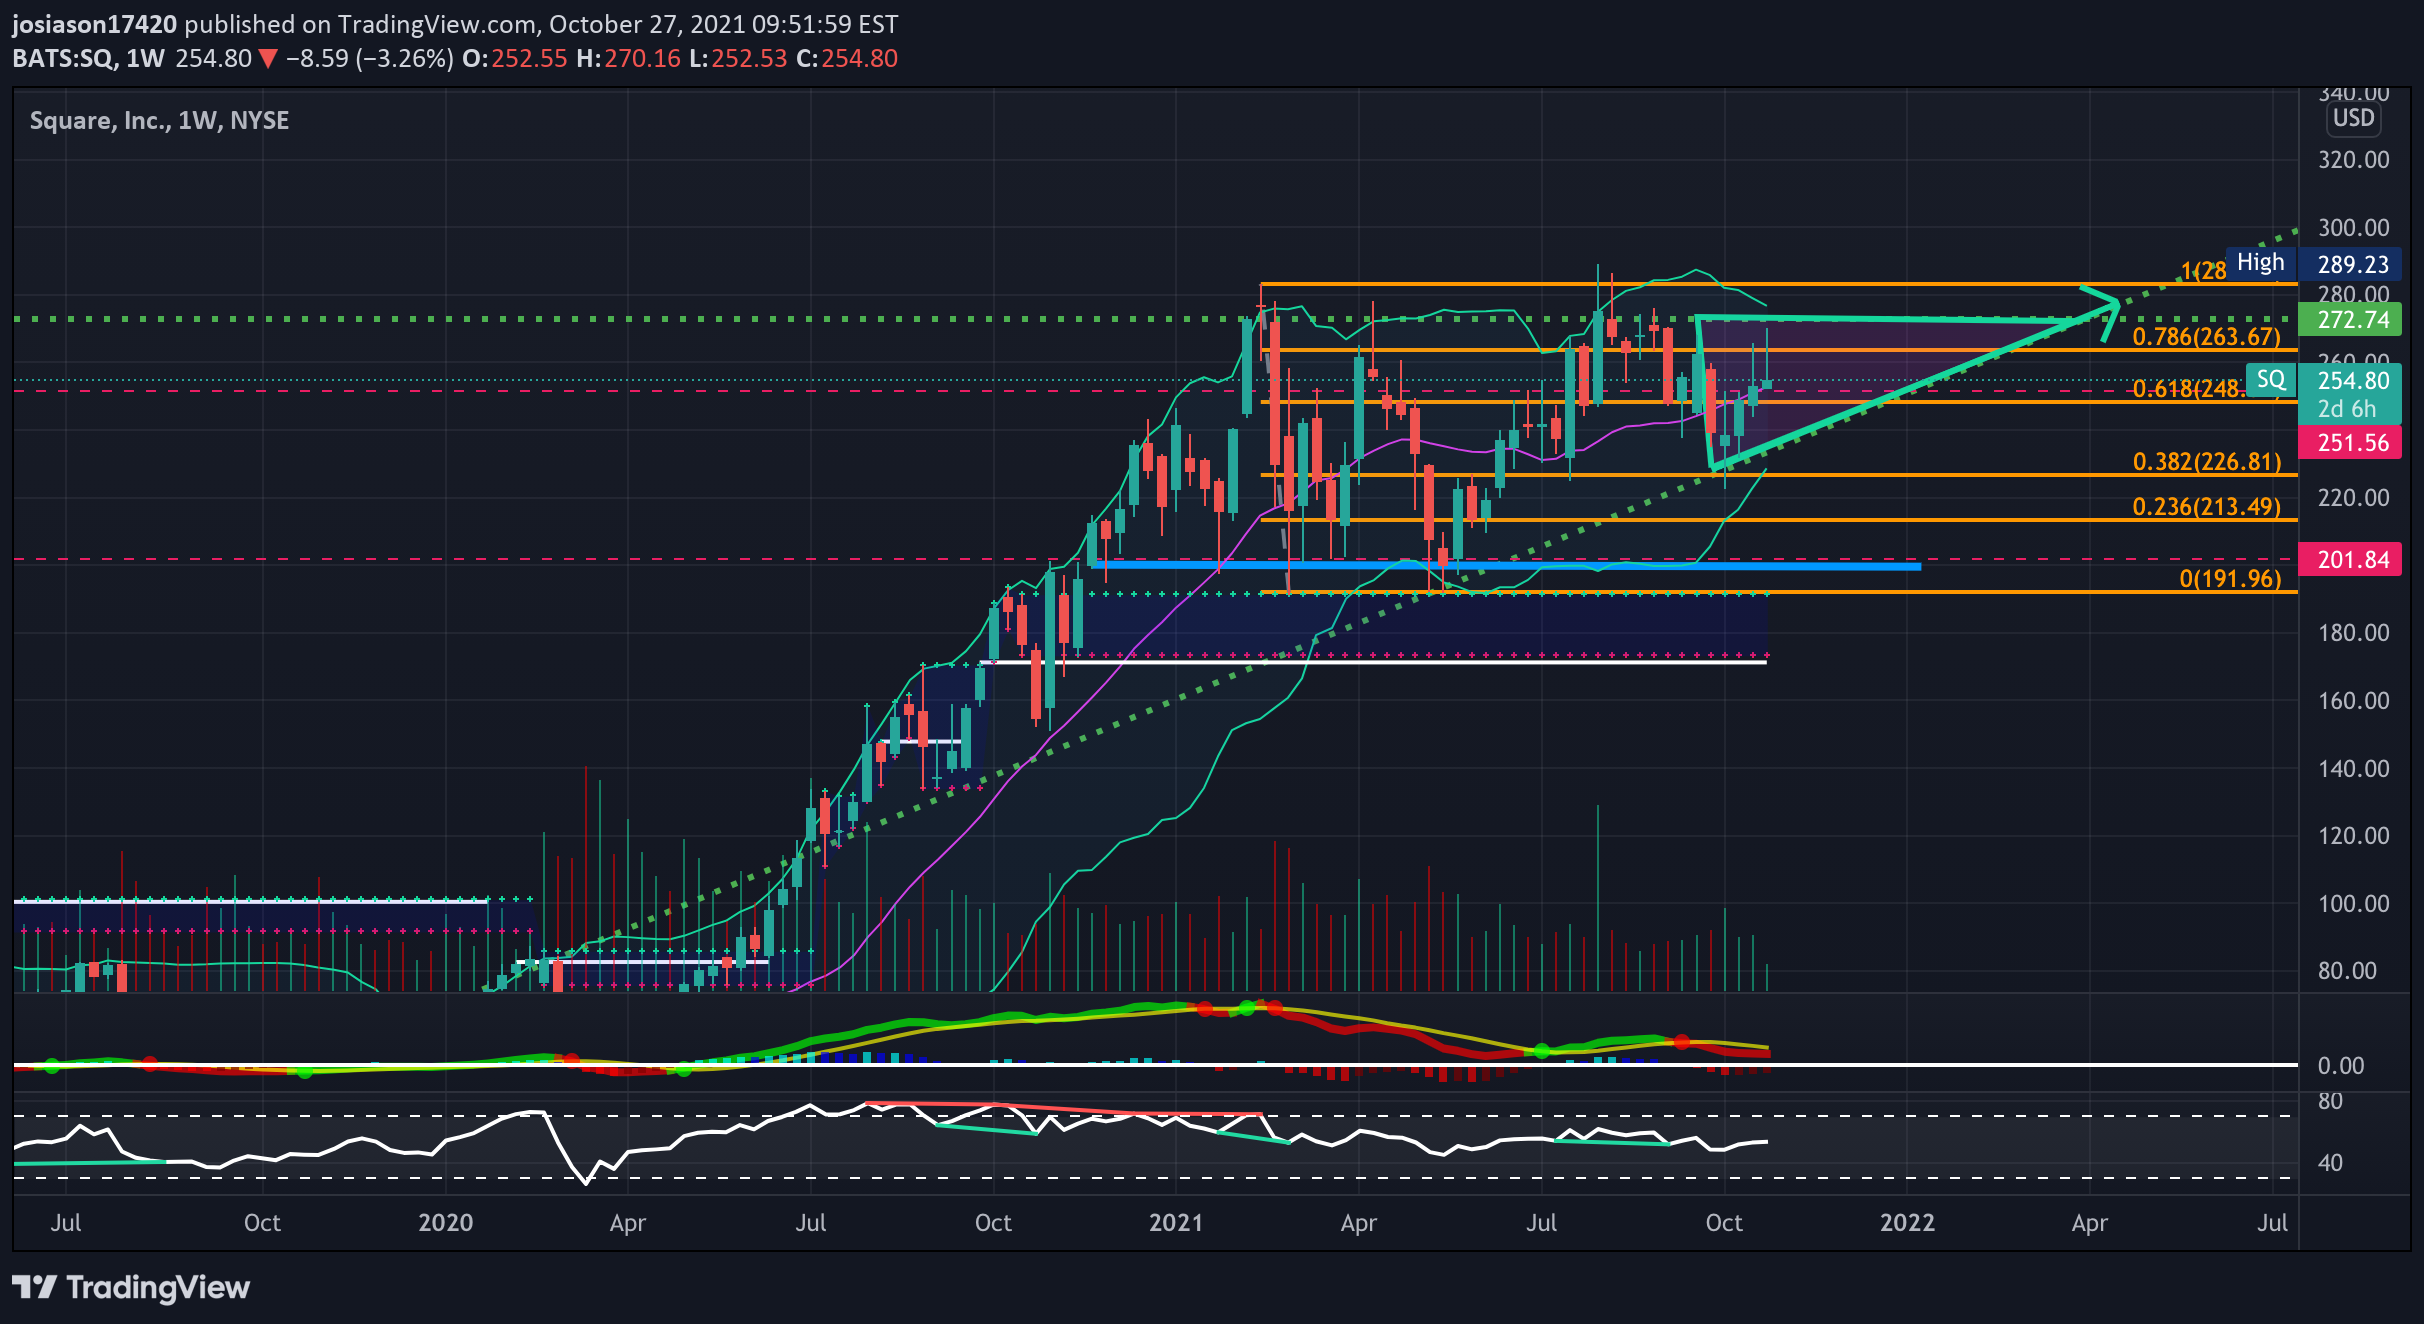Image resolution: width=2424 pixels, height=1324 pixels.
Task: Click the USD currency label on the price axis
Action: (2353, 119)
